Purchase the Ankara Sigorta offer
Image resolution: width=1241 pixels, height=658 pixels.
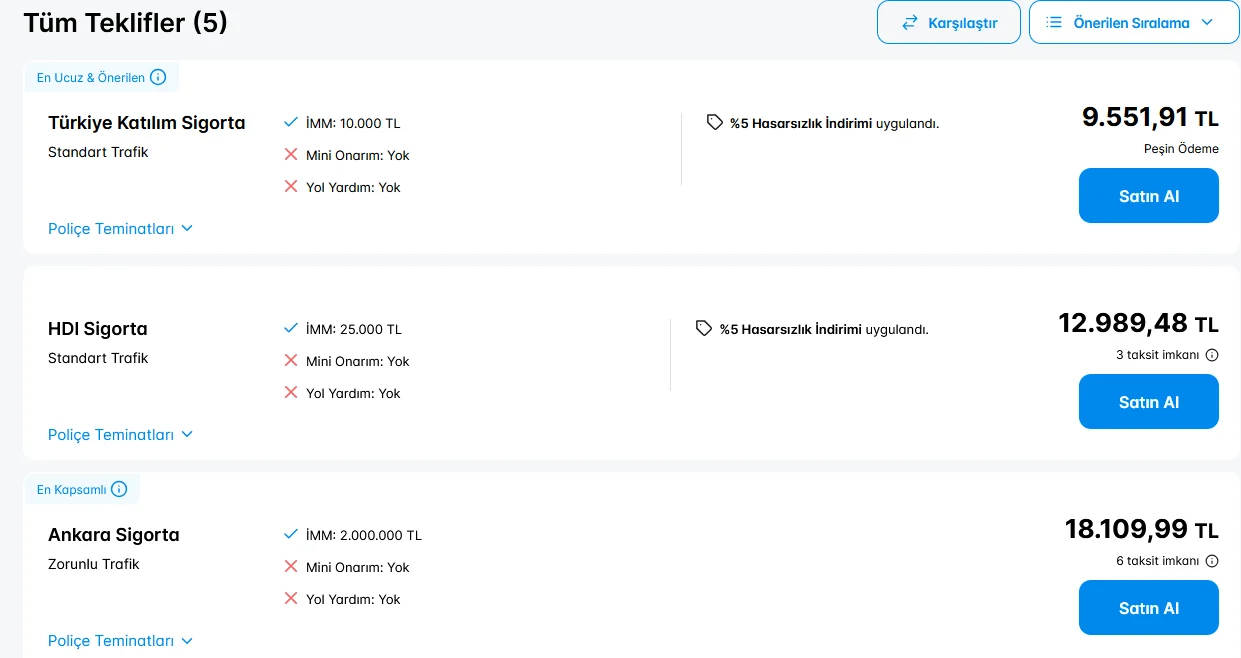coord(1148,608)
